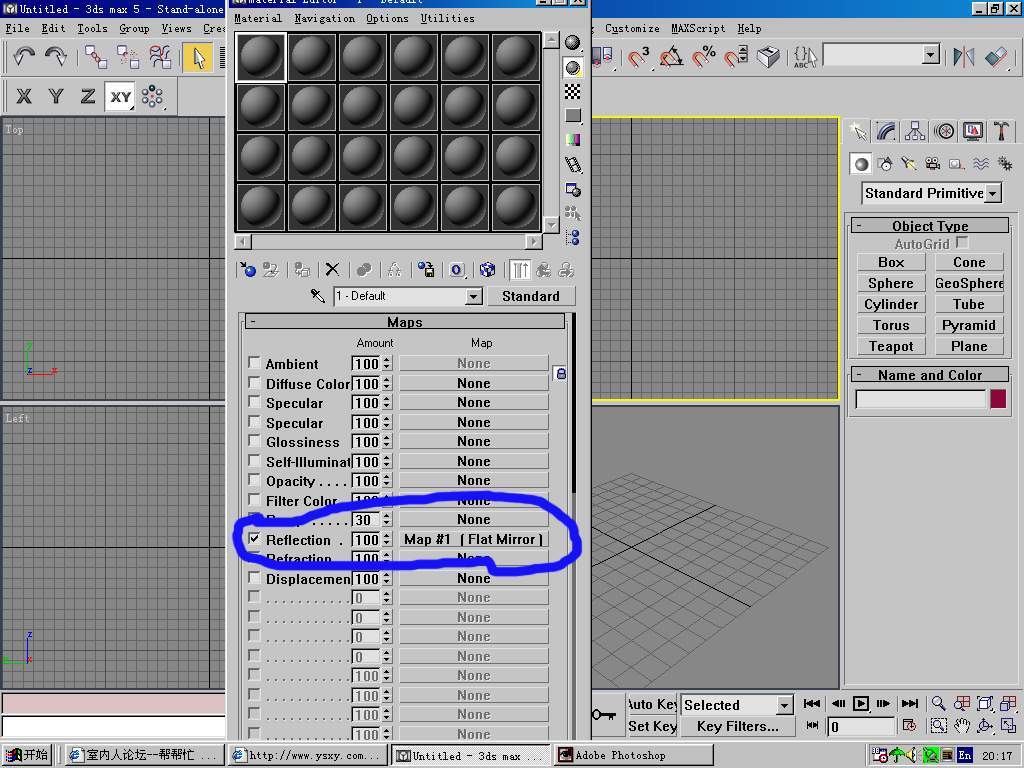
Task: Click the Mirror Selected Objects icon
Action: coord(963,57)
